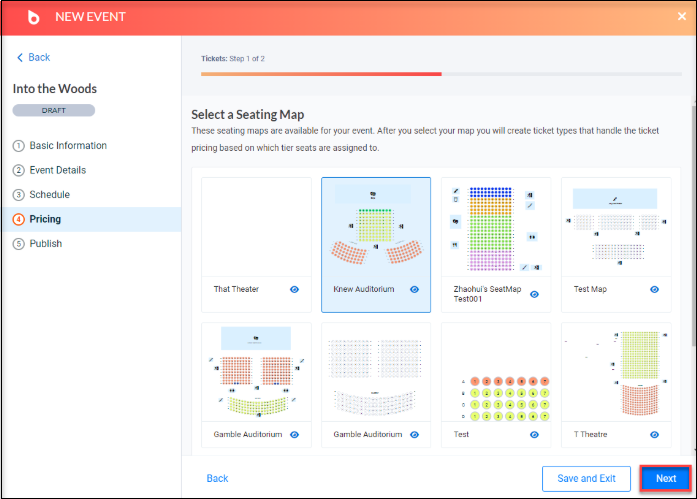Preview the That Theater seating map eye icon

click(294, 289)
